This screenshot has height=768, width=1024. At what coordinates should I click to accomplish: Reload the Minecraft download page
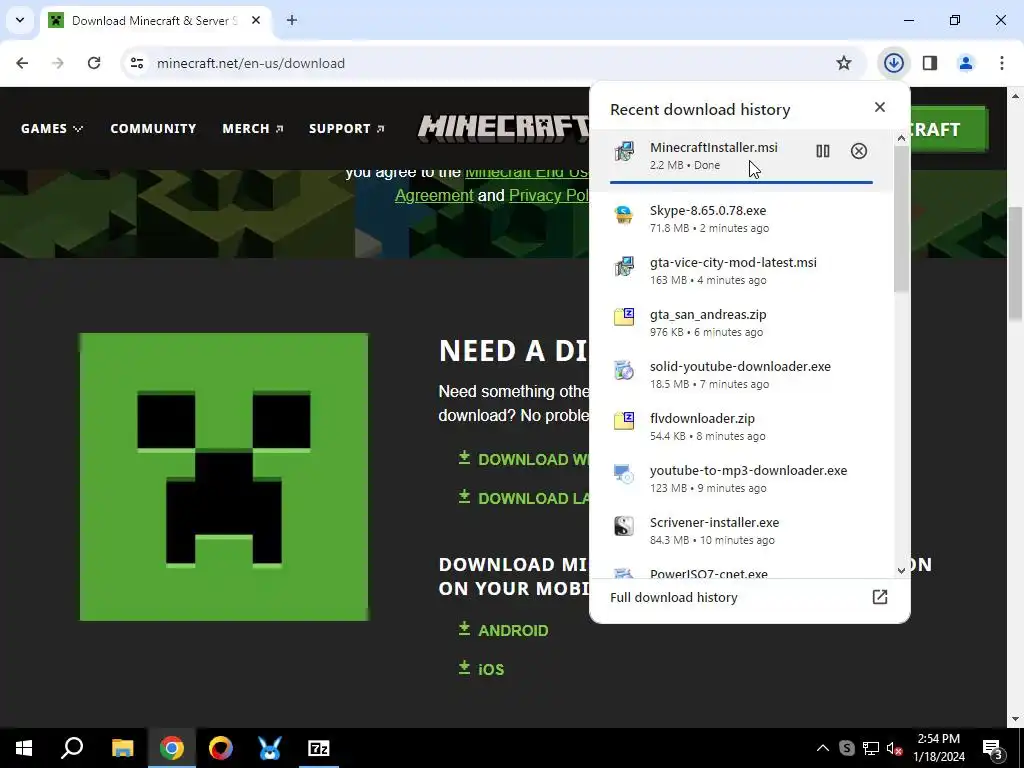coord(94,63)
